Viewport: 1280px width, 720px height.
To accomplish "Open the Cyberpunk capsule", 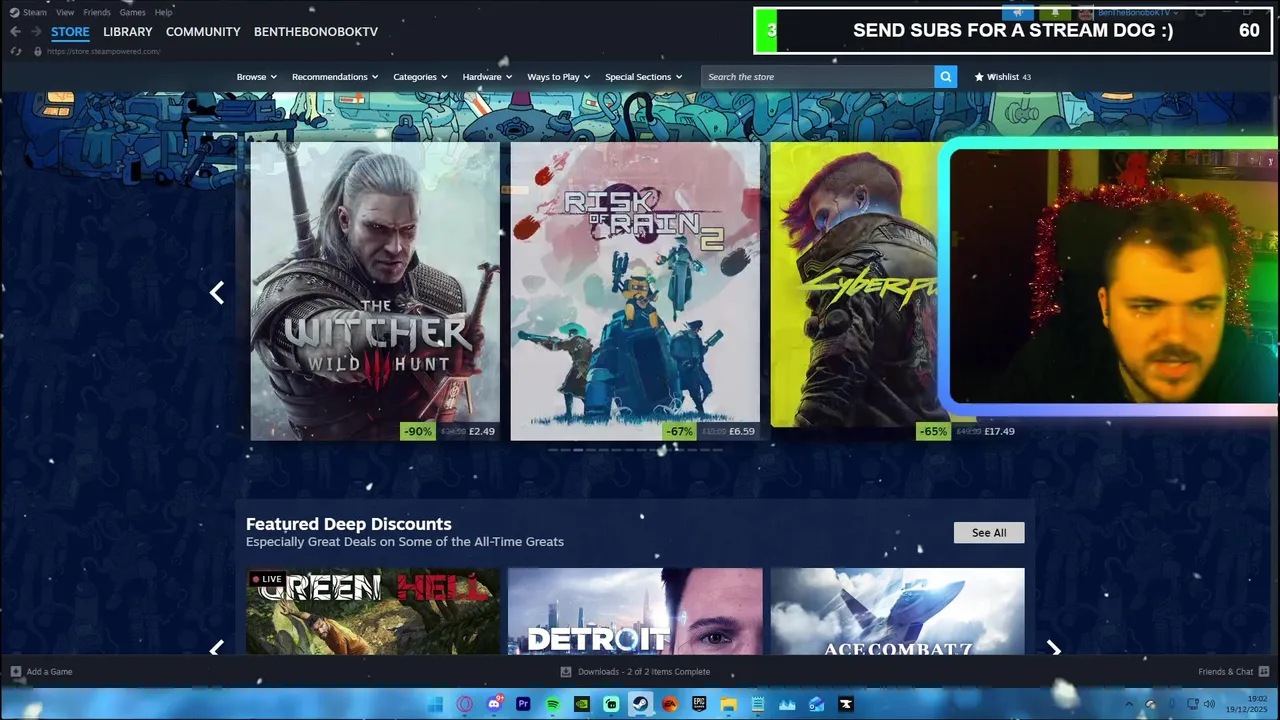I will [x=855, y=285].
